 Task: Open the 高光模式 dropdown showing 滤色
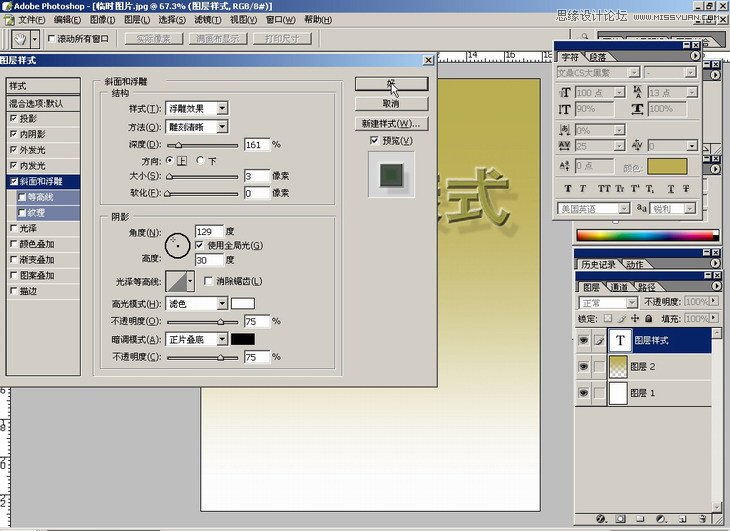[x=223, y=303]
